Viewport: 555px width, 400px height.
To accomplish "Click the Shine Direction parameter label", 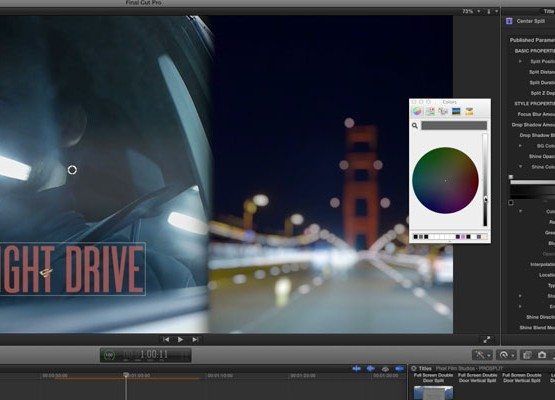I will (x=540, y=317).
